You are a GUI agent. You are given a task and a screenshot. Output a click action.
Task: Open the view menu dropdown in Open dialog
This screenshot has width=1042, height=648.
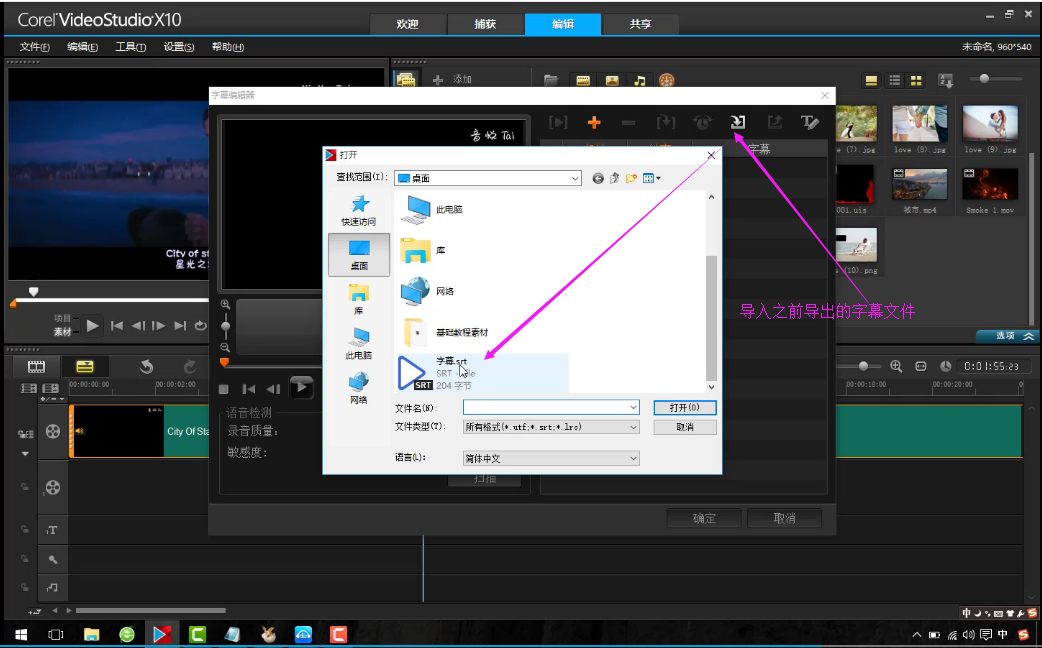[x=651, y=178]
